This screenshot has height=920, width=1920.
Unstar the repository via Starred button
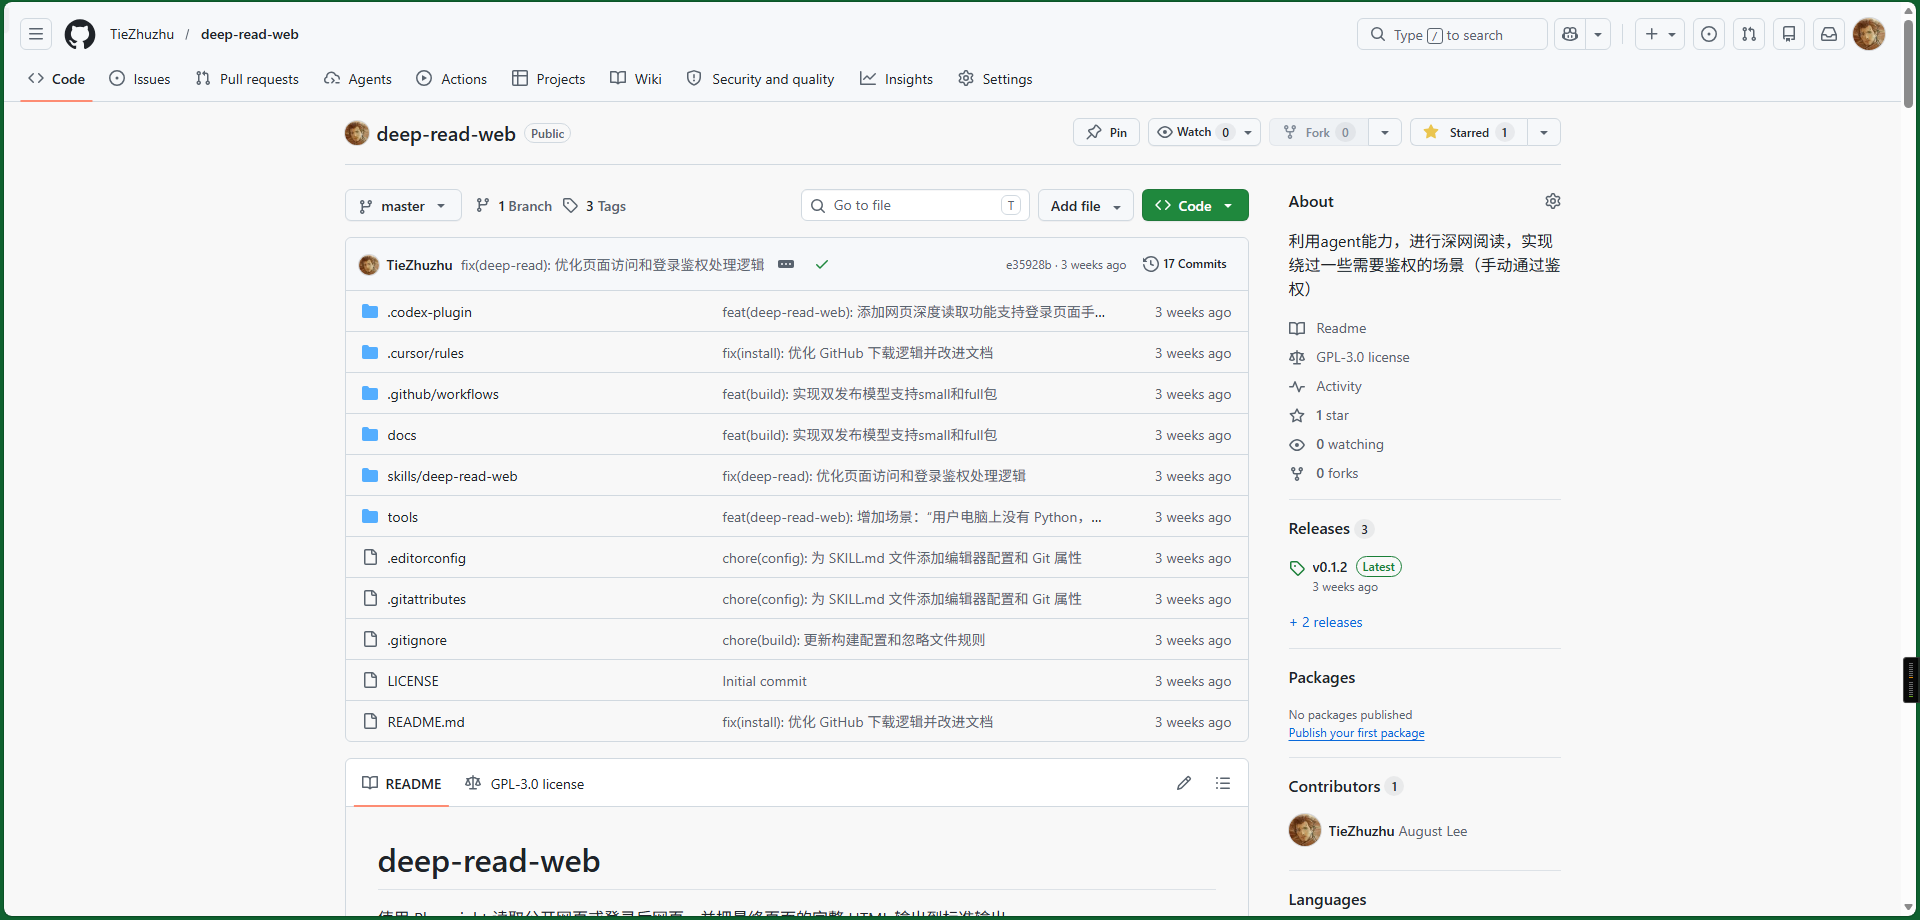coord(1468,132)
